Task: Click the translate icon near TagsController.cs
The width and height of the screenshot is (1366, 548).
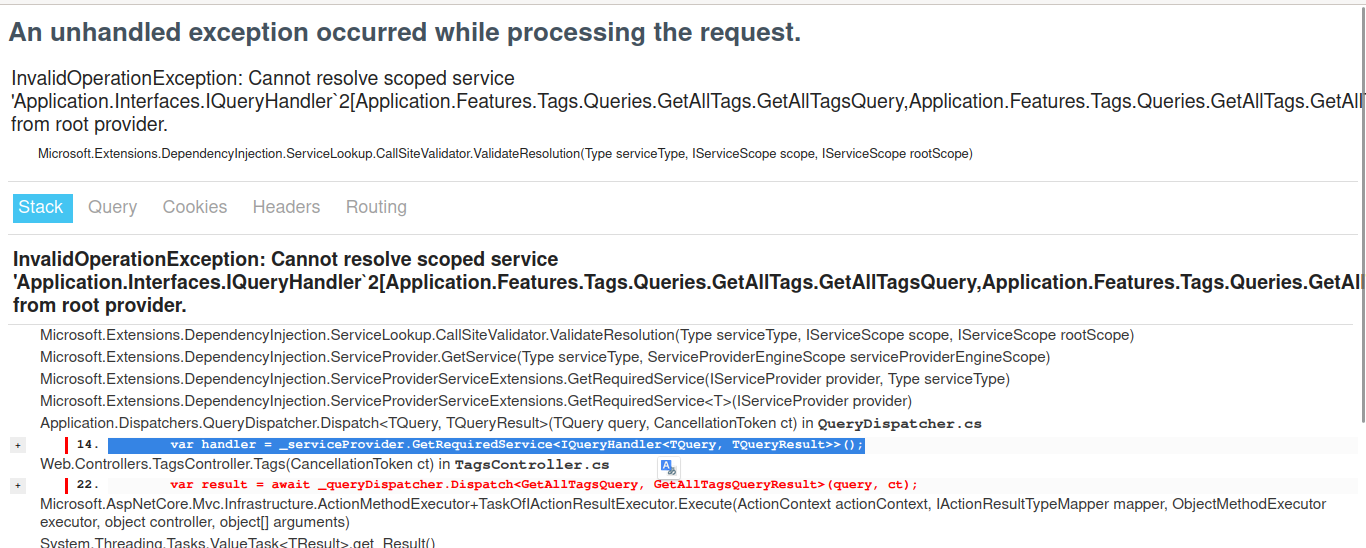Action: point(668,467)
